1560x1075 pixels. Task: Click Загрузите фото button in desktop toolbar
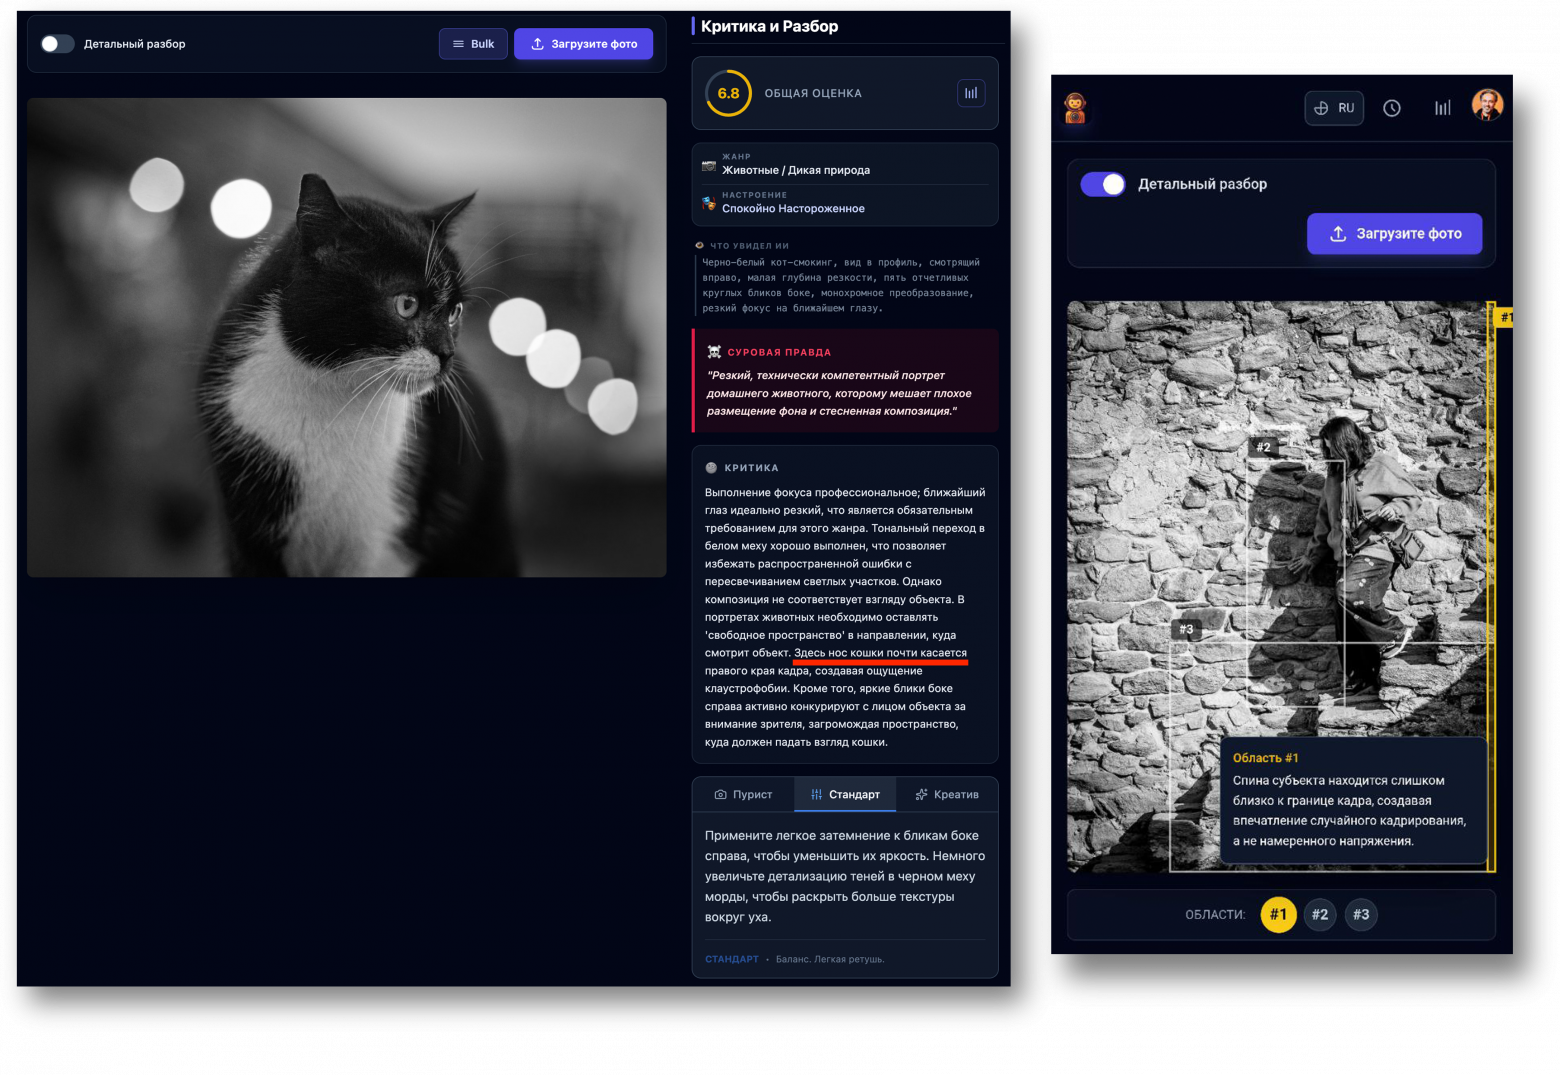[583, 44]
